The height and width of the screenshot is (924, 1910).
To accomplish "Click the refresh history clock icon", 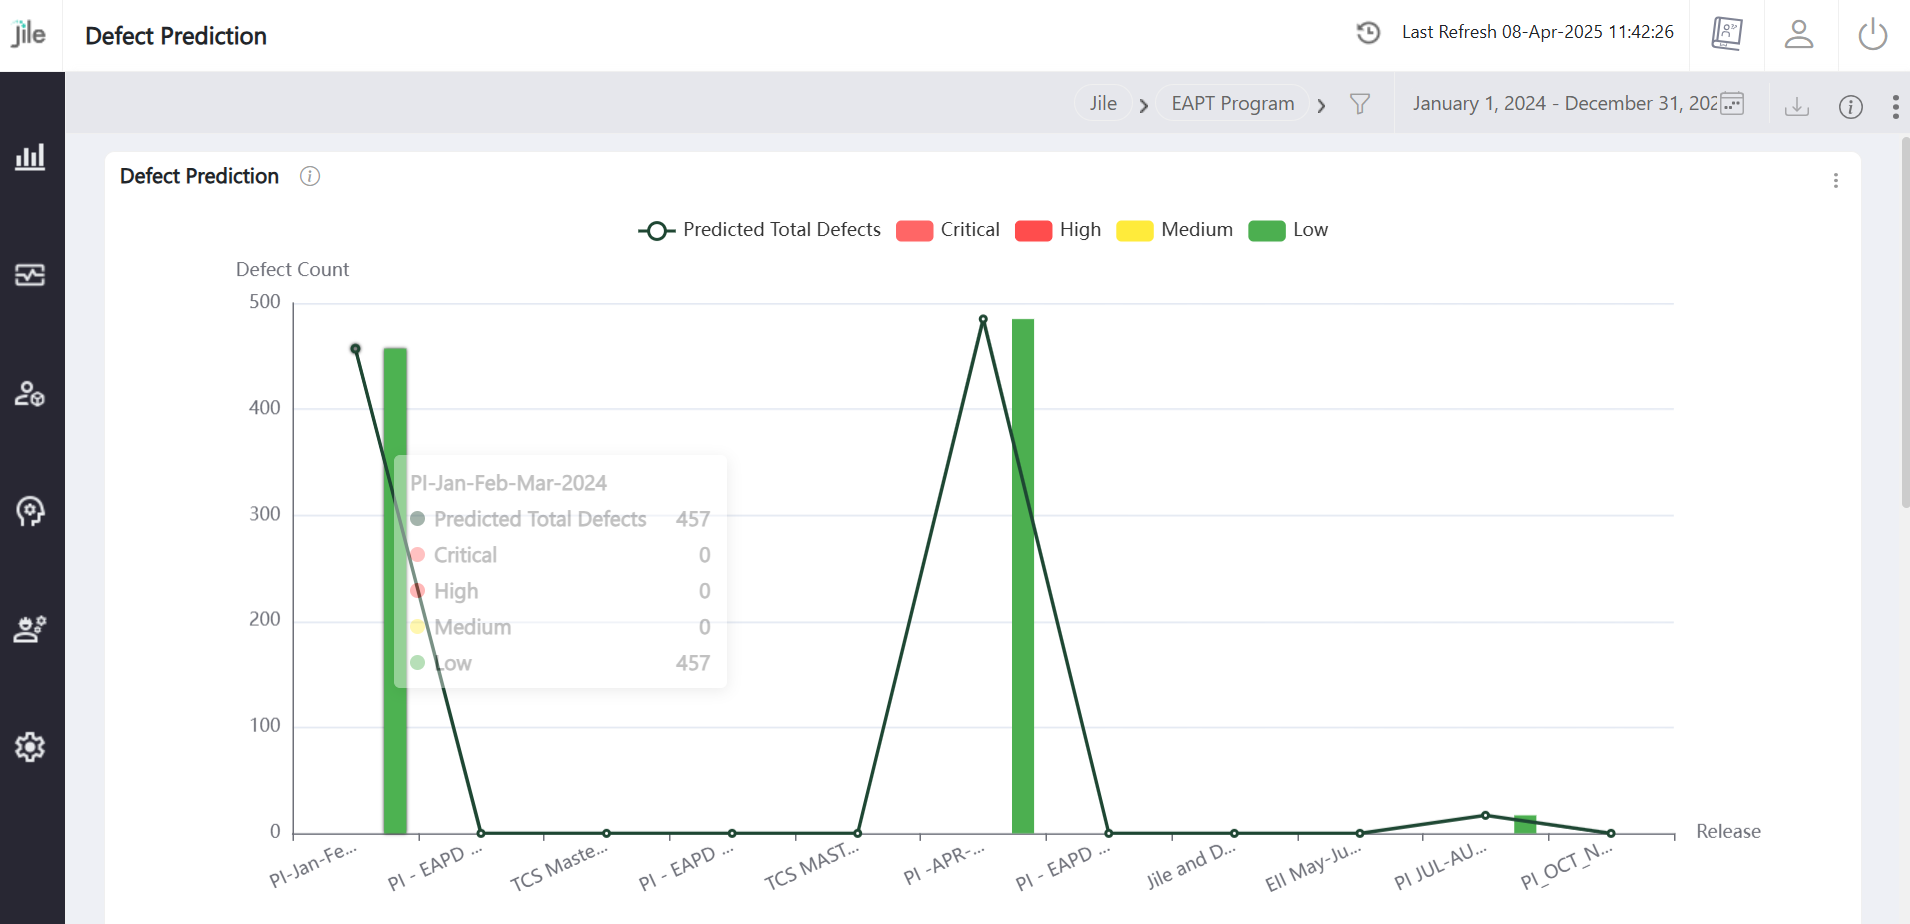I will tap(1368, 33).
